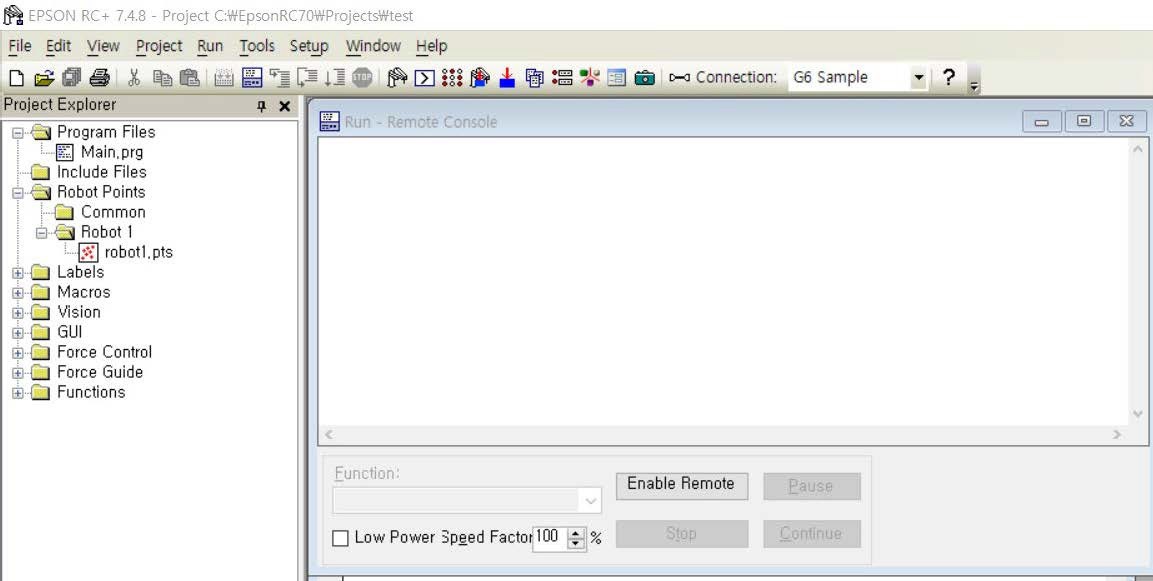Open the I/O Monitor dots icon
This screenshot has height=581, width=1153.
point(452,77)
